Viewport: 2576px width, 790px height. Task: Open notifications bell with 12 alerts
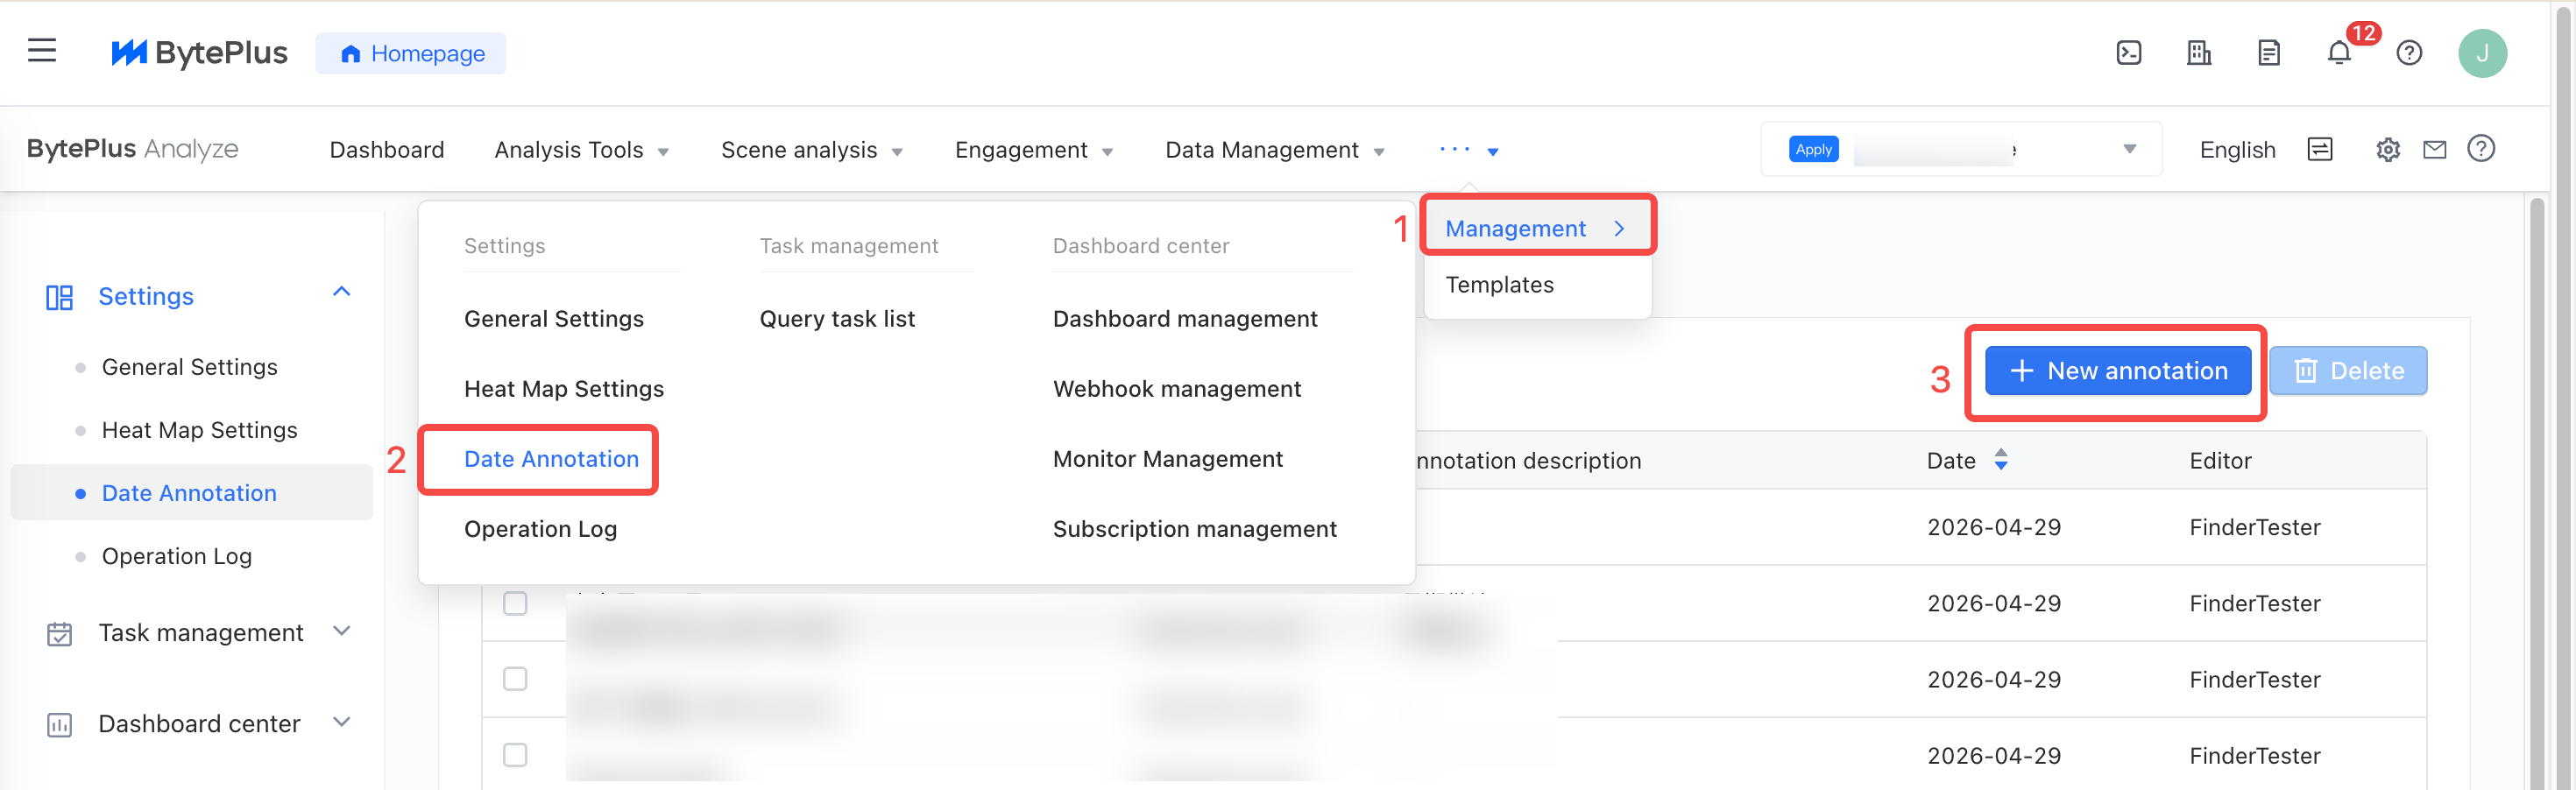2339,53
